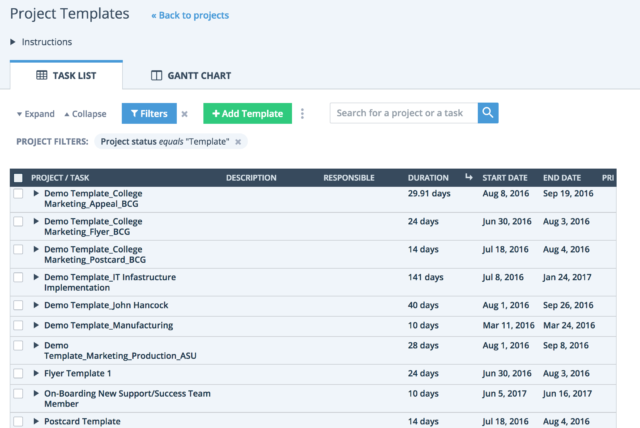Sort by the Duration column header
This screenshot has height=428, width=640.
tap(428, 178)
